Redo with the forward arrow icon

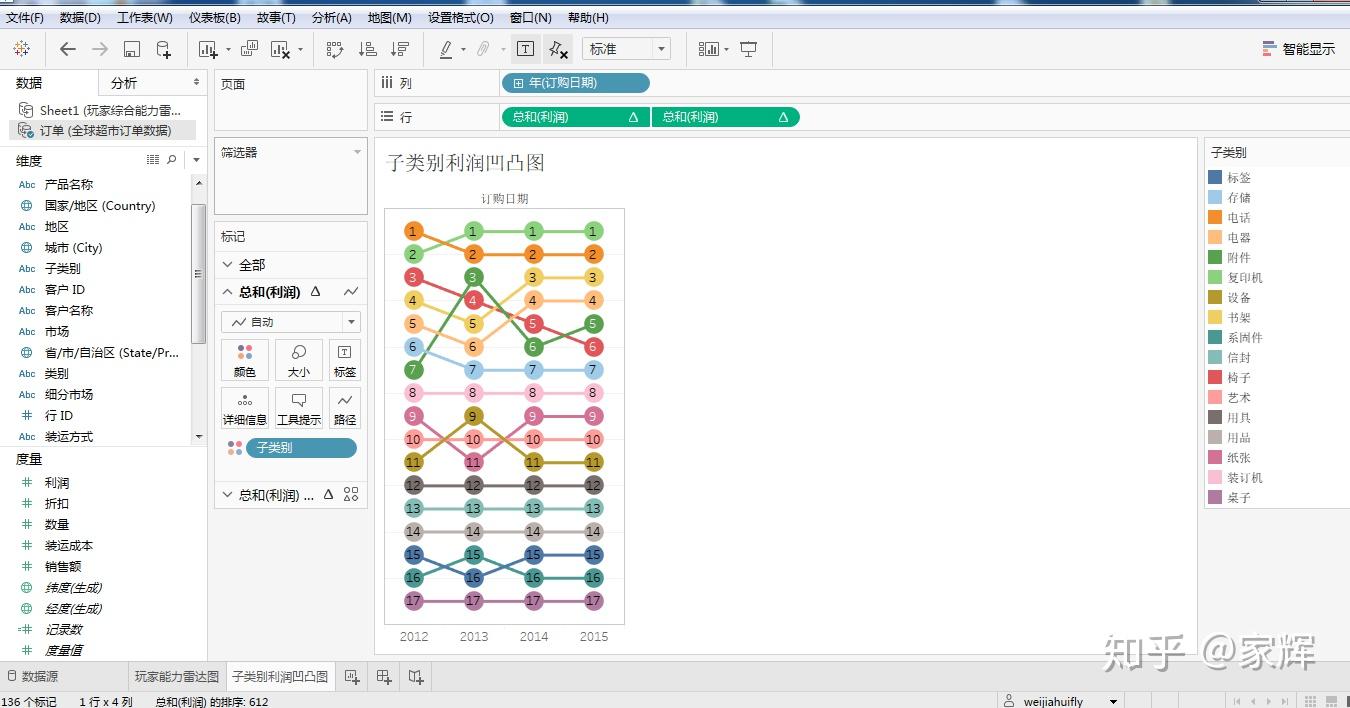[99, 49]
